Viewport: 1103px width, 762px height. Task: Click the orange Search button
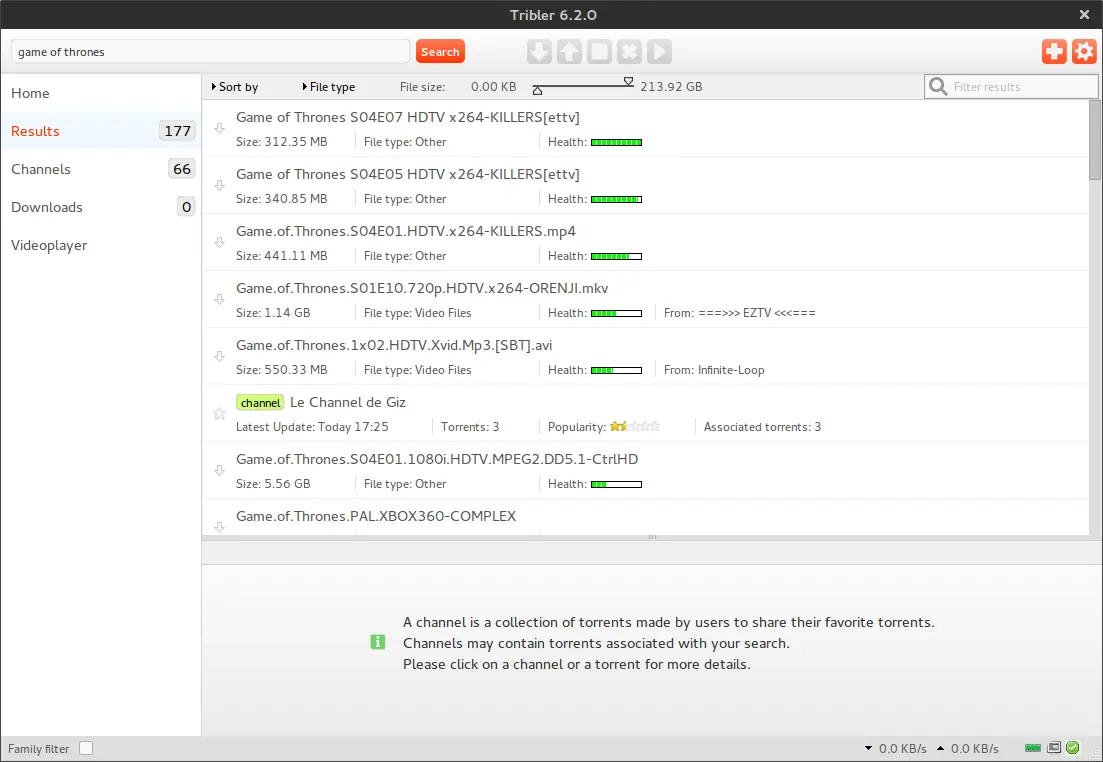[440, 51]
